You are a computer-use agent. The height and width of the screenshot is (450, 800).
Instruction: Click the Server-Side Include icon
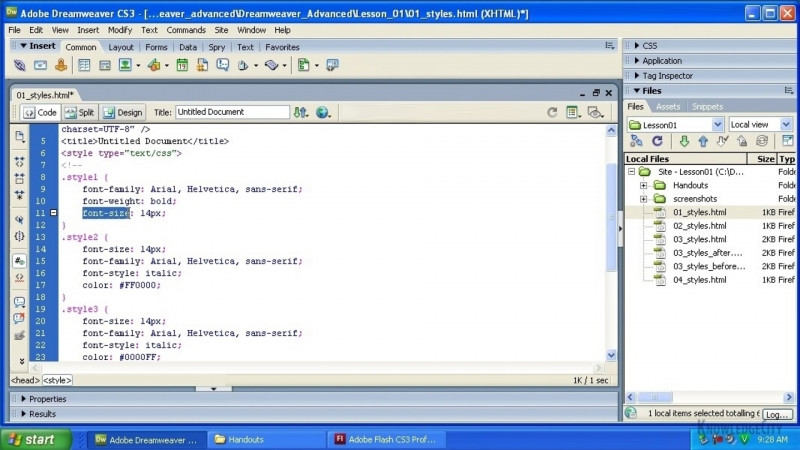point(203,65)
